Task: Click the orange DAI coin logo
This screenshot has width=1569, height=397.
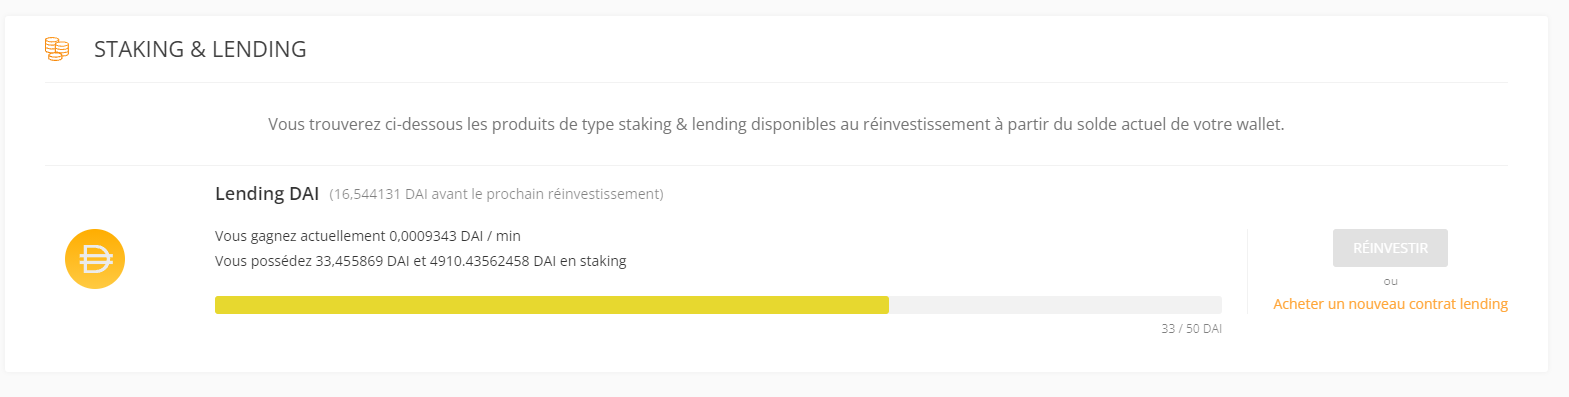Action: pyautogui.click(x=95, y=259)
